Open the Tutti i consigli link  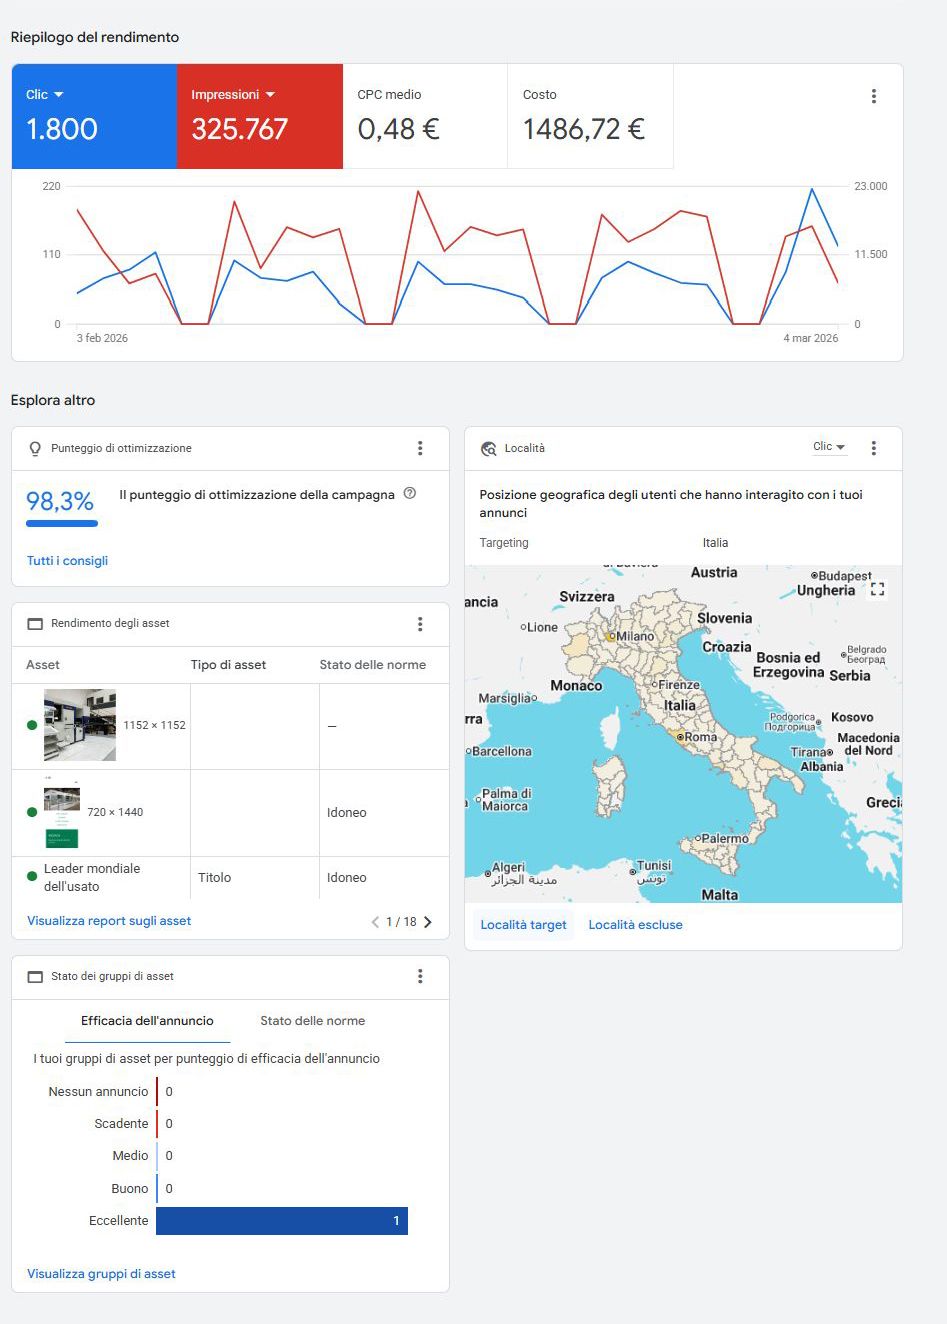click(67, 561)
